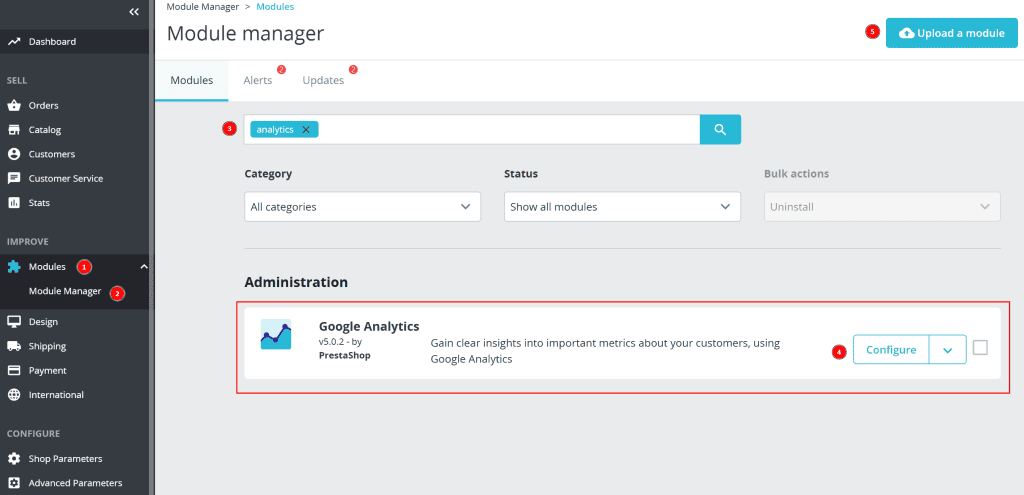Open the Status Show all modules dropdown
Image resolution: width=1024 pixels, height=495 pixels.
pos(622,206)
